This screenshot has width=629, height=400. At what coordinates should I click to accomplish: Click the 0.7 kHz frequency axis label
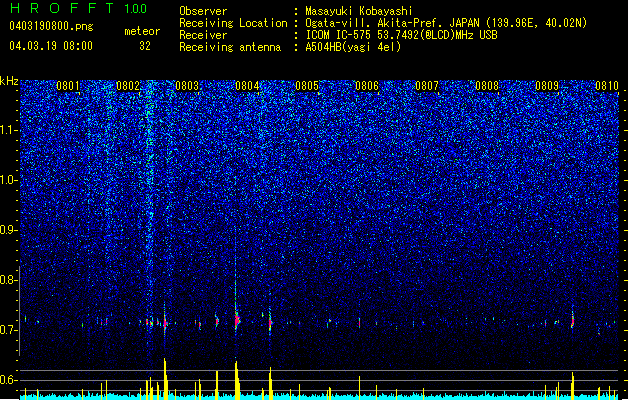coord(9,330)
